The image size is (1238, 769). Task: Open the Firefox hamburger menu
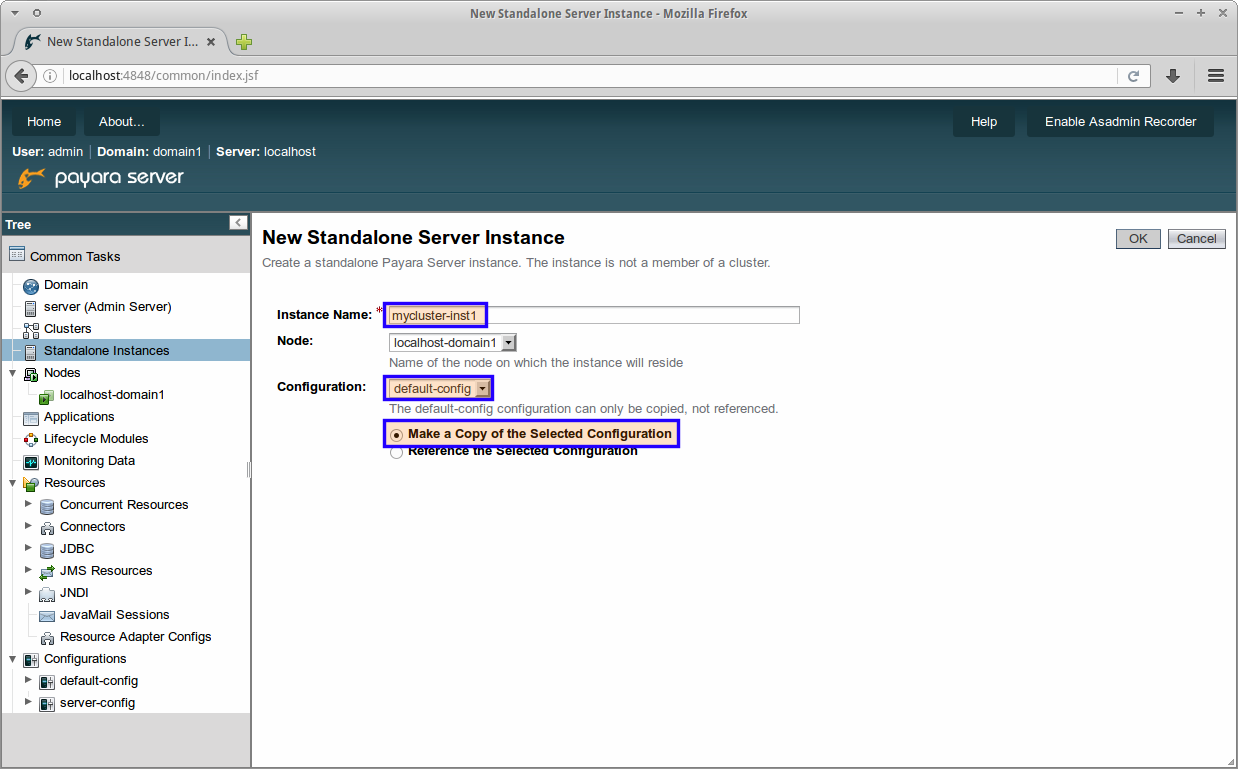(1215, 76)
